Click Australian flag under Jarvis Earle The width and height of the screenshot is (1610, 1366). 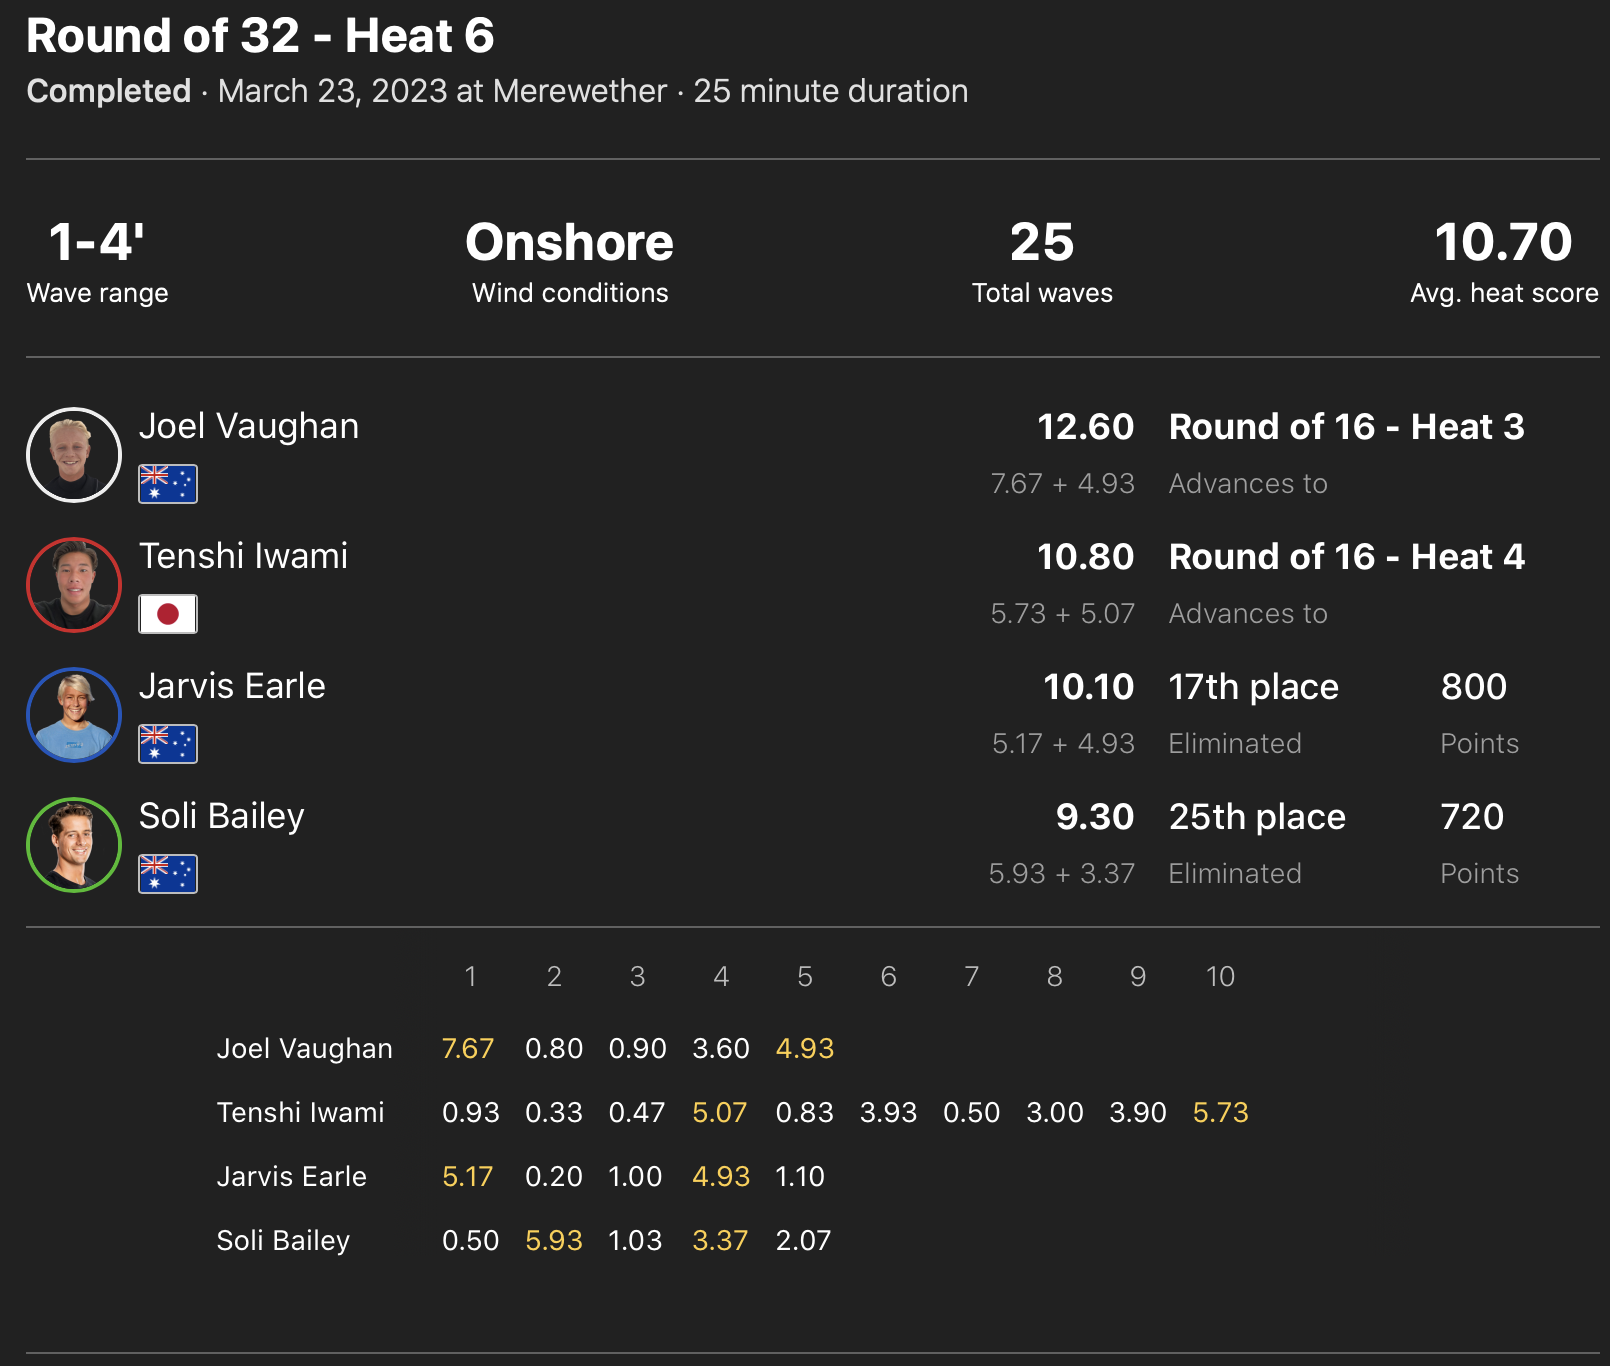(x=168, y=744)
